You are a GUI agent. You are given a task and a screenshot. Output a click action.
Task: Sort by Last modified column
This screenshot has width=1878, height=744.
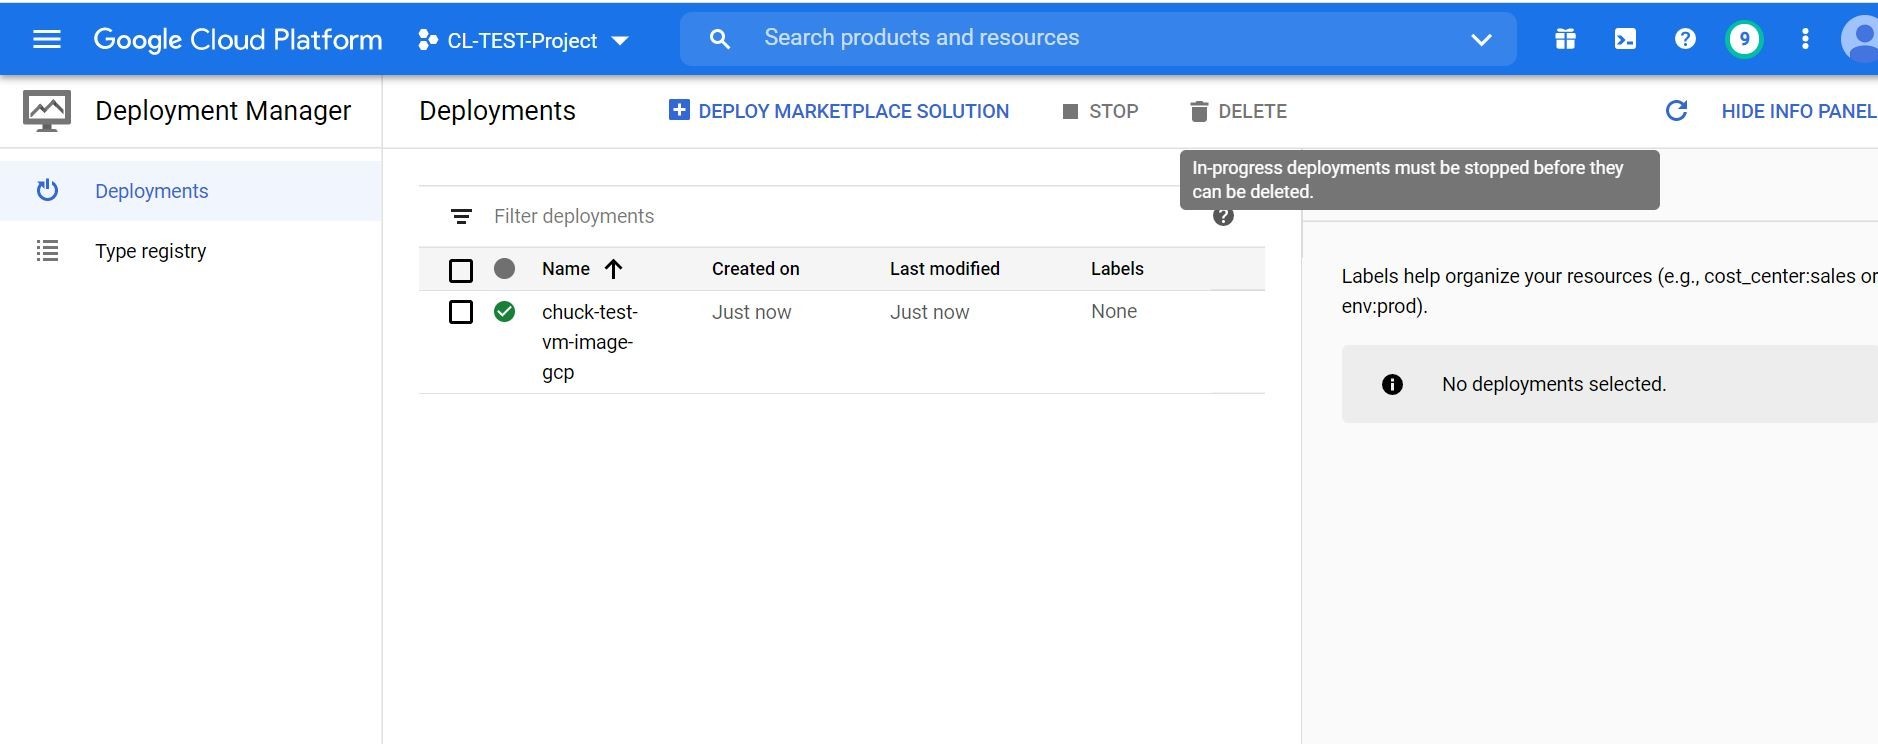point(945,268)
